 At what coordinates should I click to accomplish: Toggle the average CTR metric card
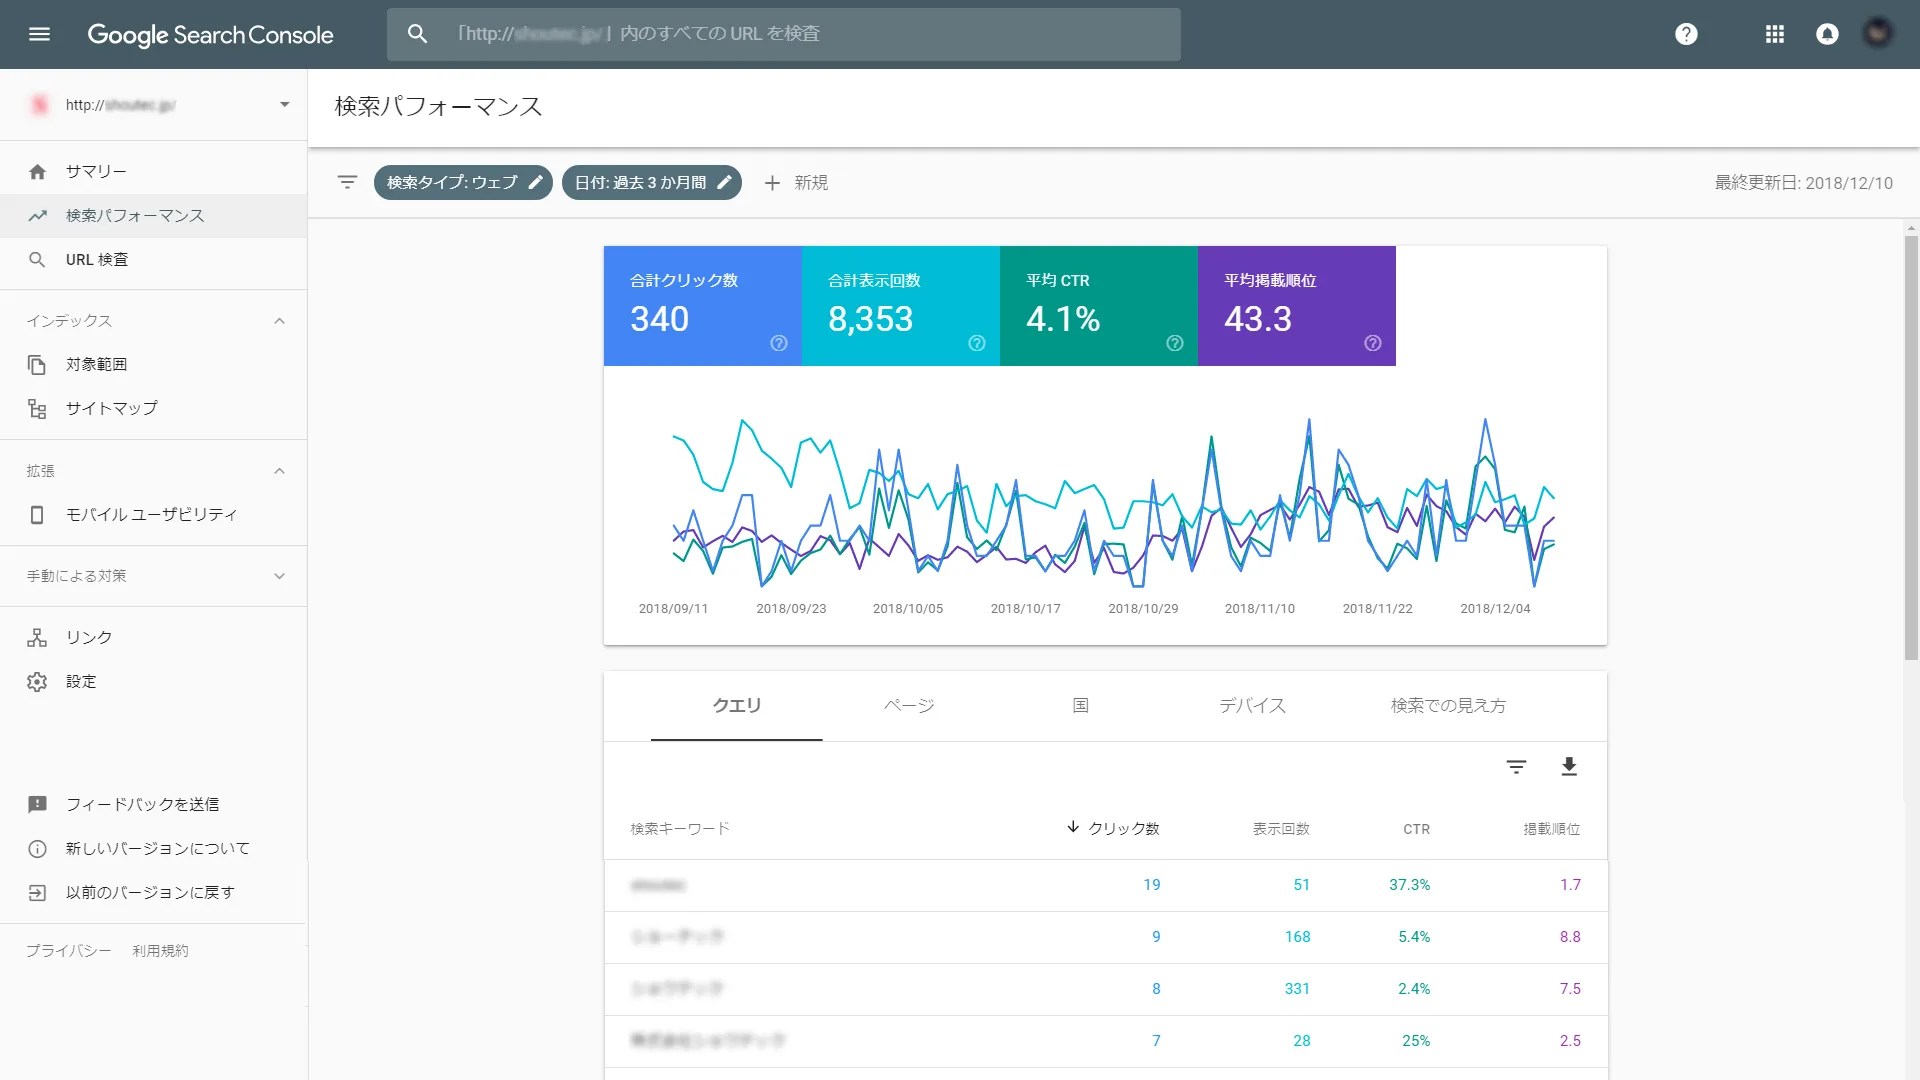tap(1098, 305)
